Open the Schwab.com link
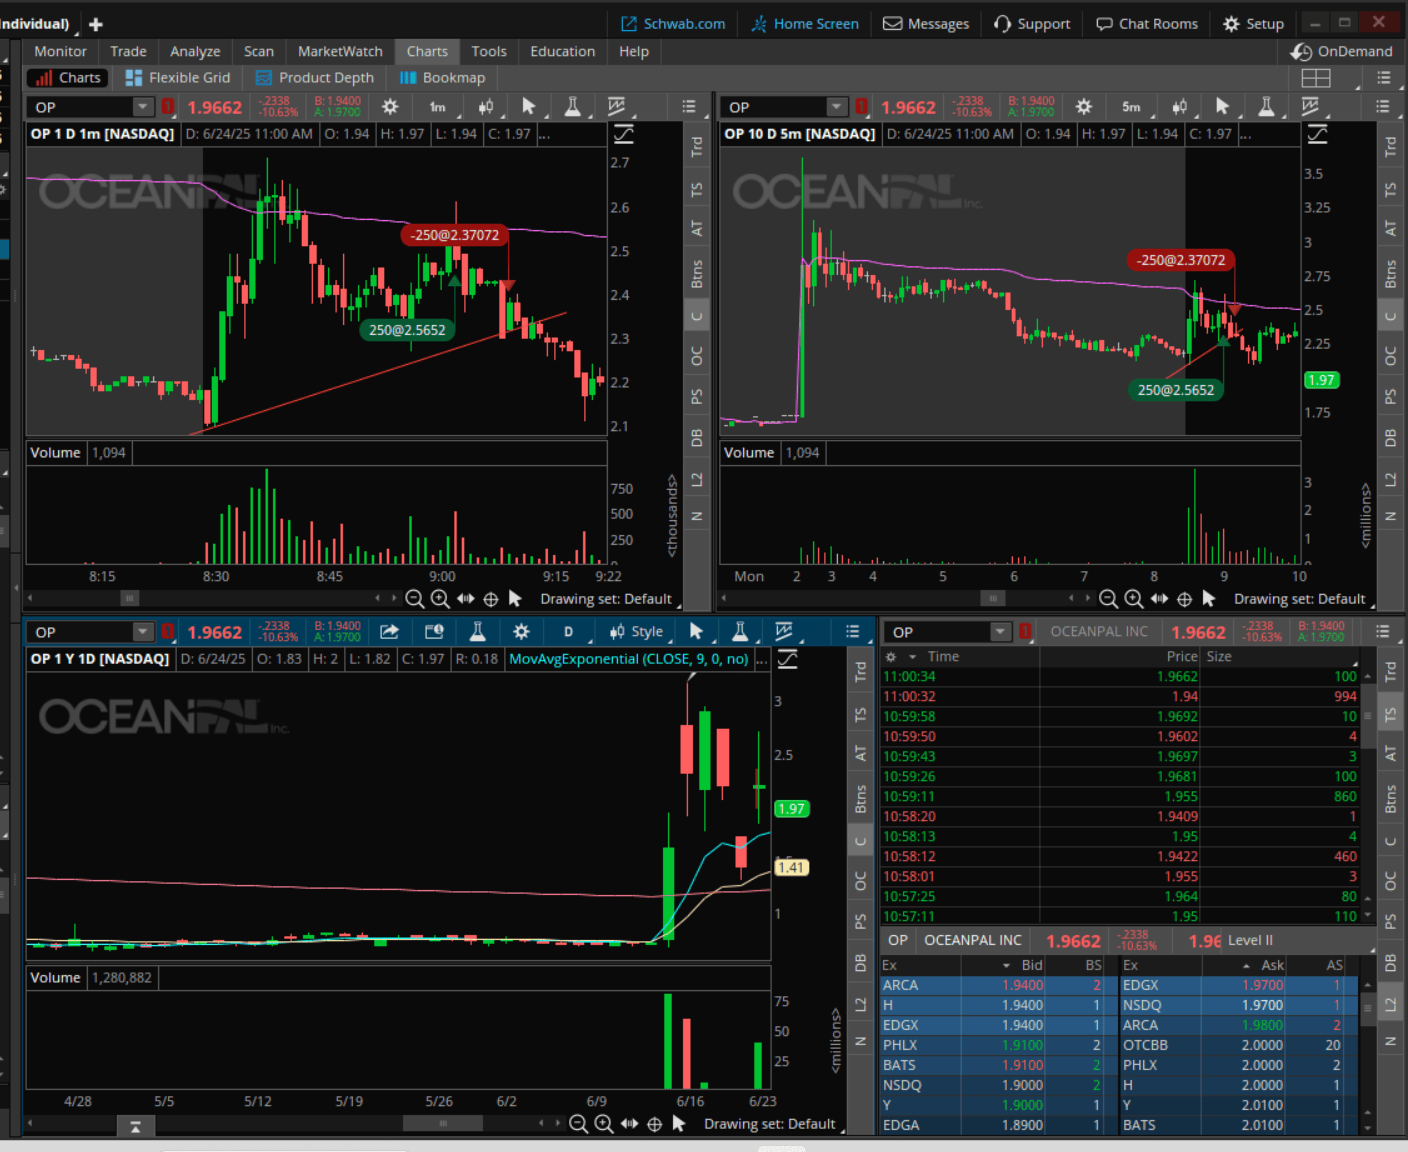This screenshot has height=1152, width=1408. [673, 24]
